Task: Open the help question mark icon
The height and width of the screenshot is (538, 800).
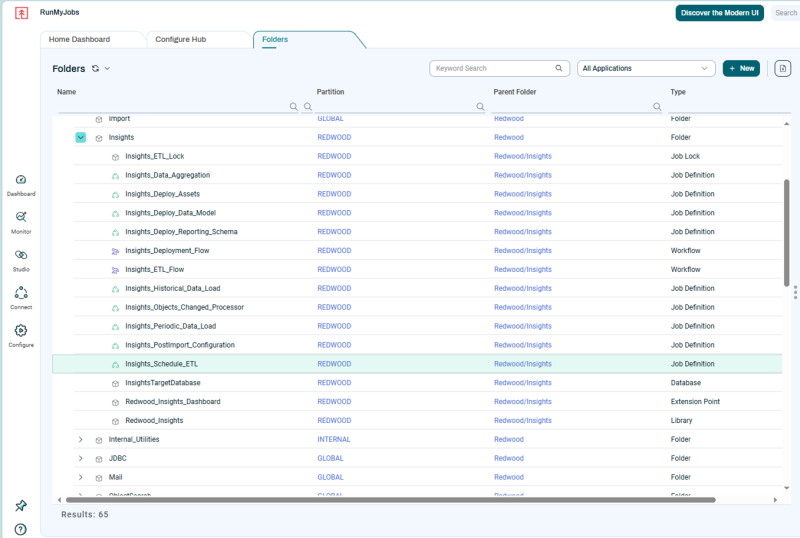Action: [21, 529]
